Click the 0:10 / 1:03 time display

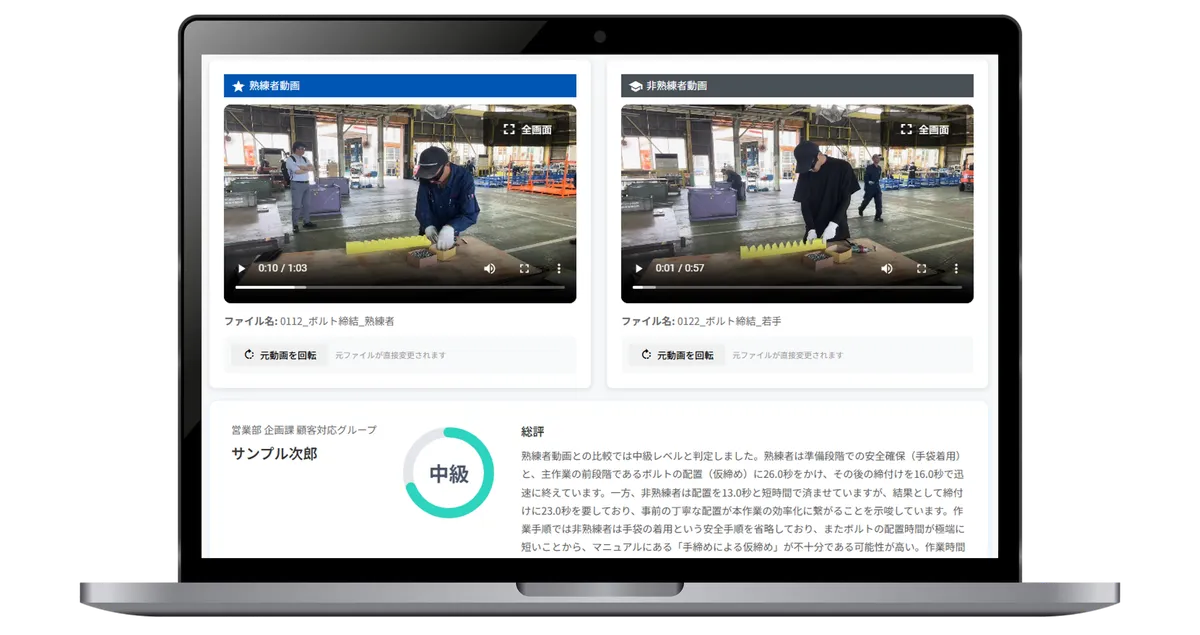pos(283,269)
